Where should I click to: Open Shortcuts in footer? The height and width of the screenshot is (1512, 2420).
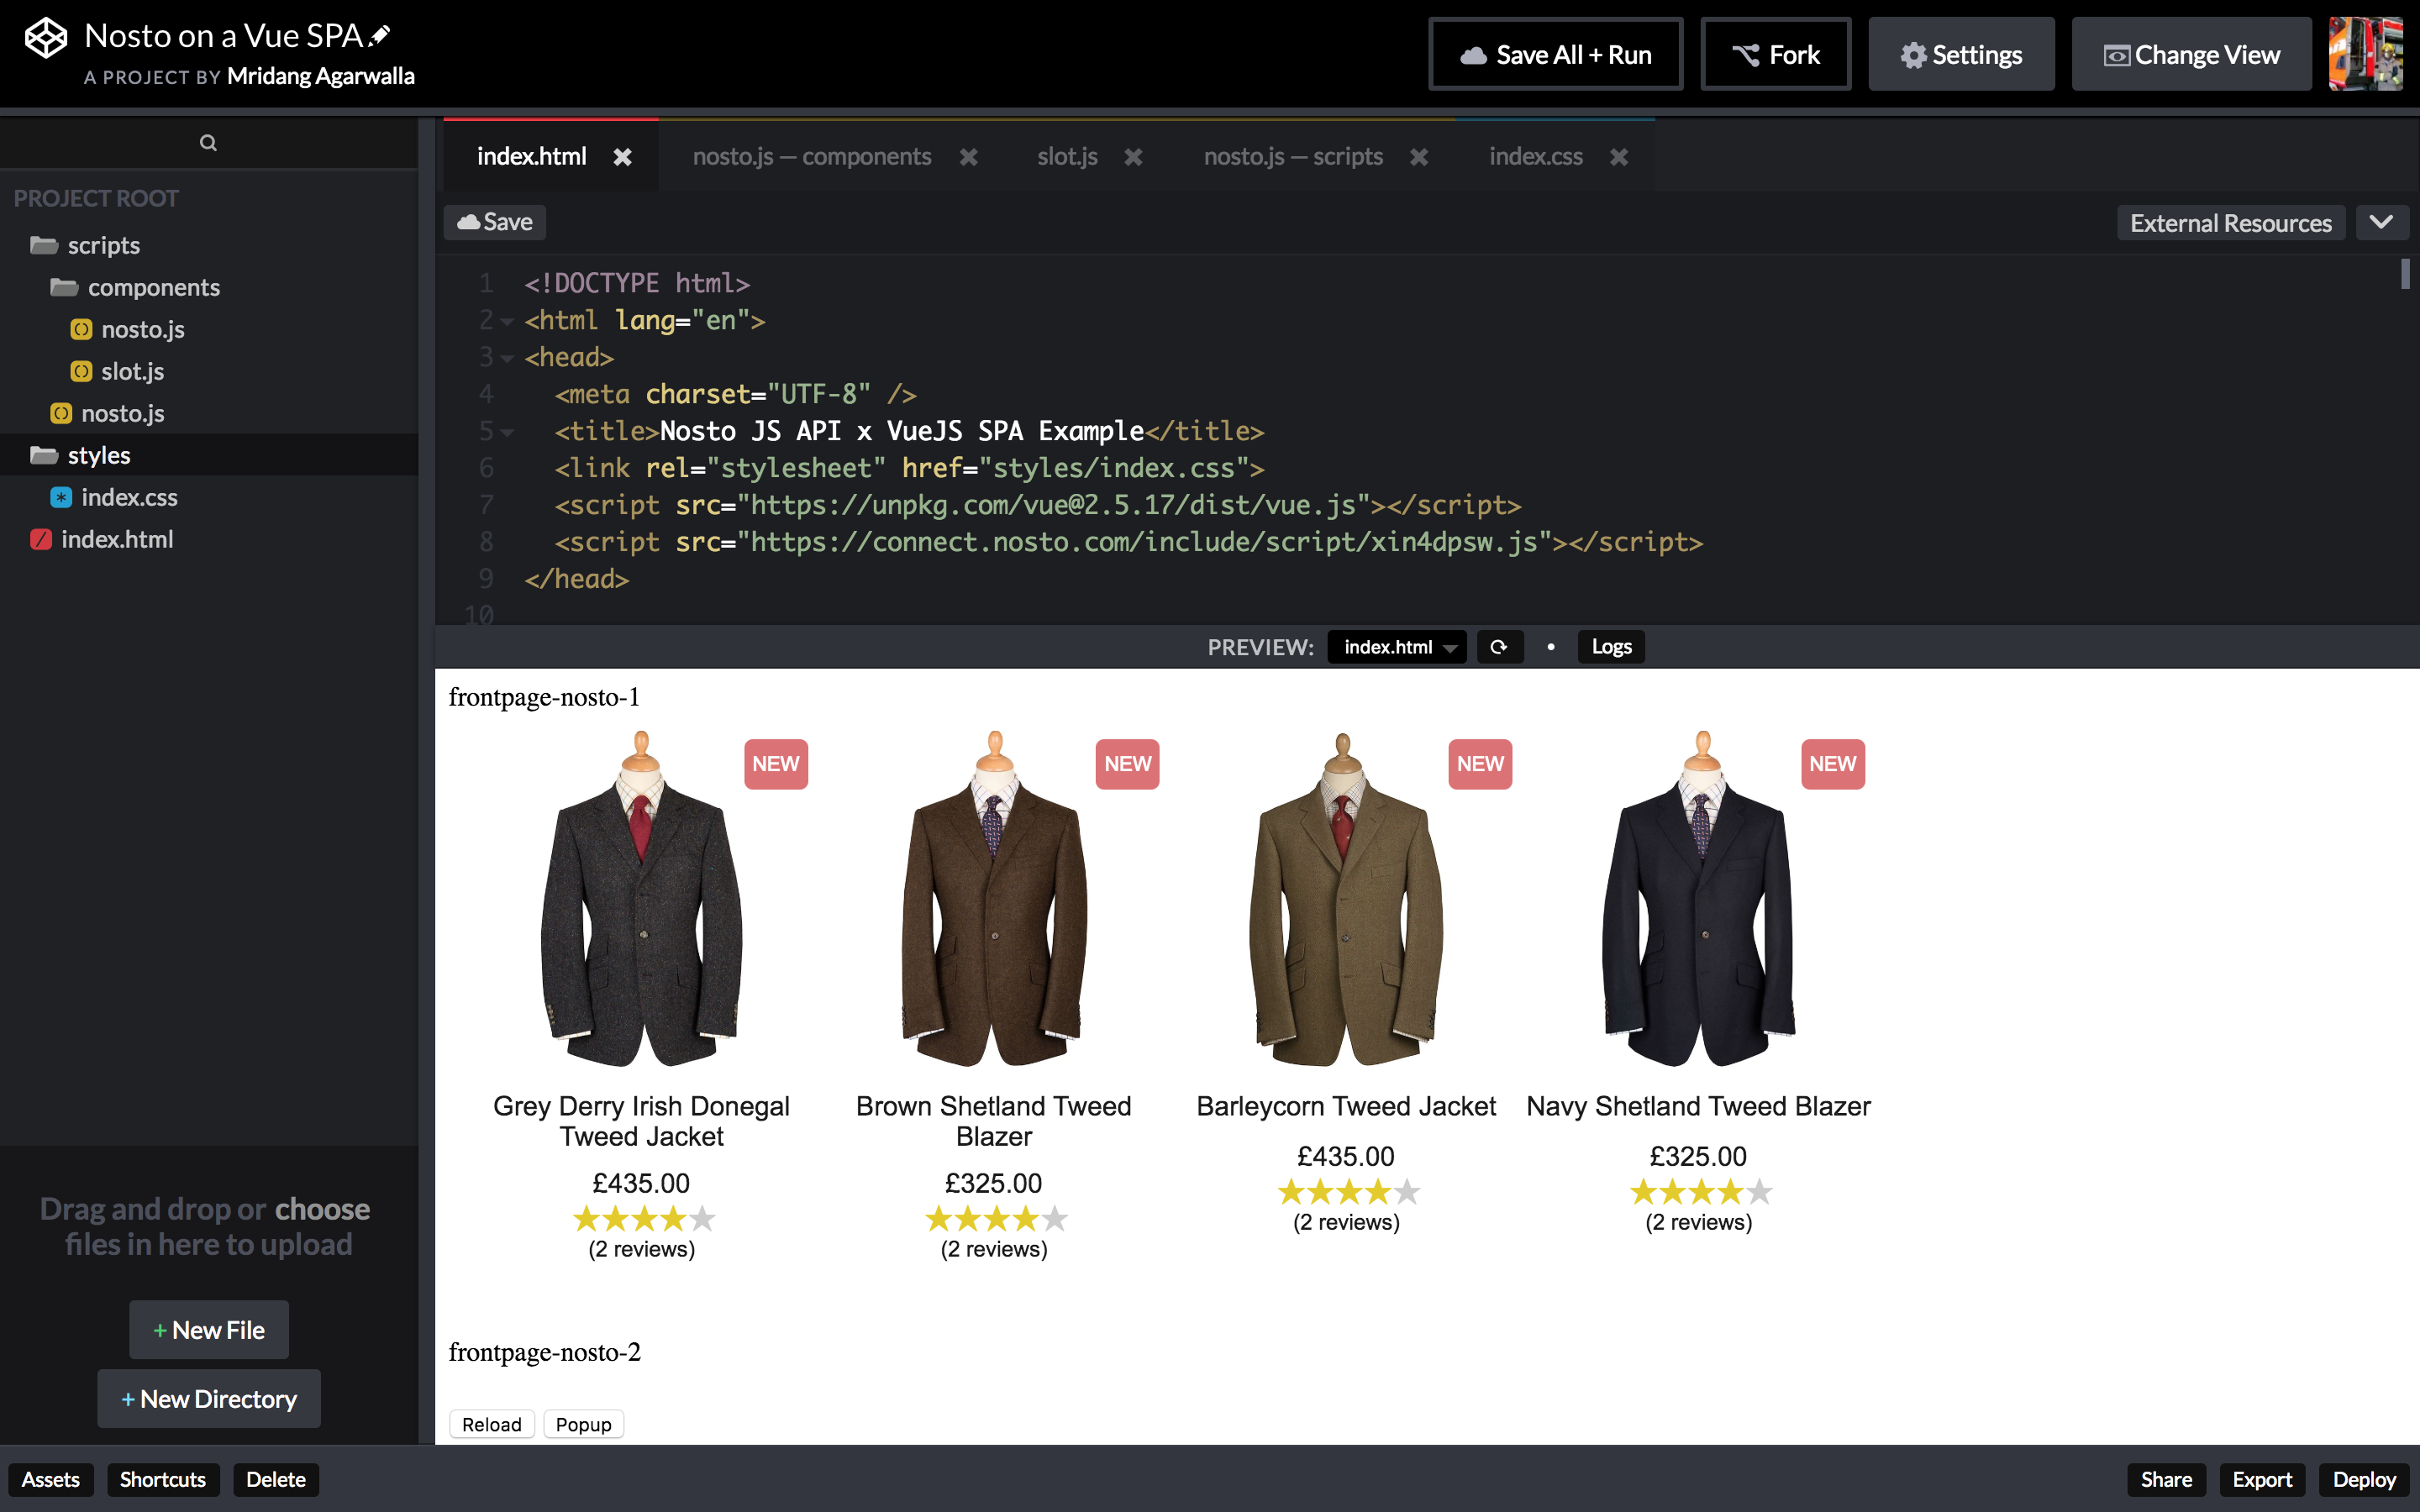click(163, 1479)
